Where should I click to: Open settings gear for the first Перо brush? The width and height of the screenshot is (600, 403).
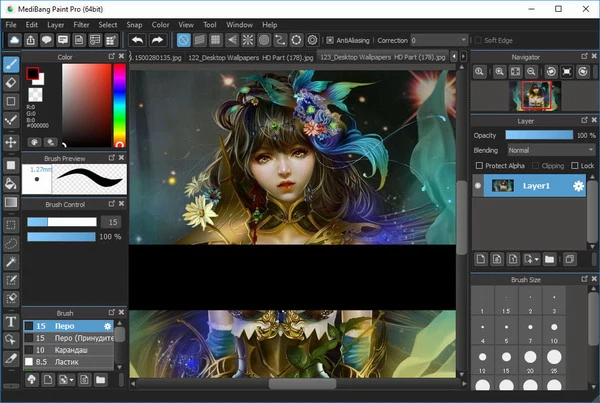(108, 326)
